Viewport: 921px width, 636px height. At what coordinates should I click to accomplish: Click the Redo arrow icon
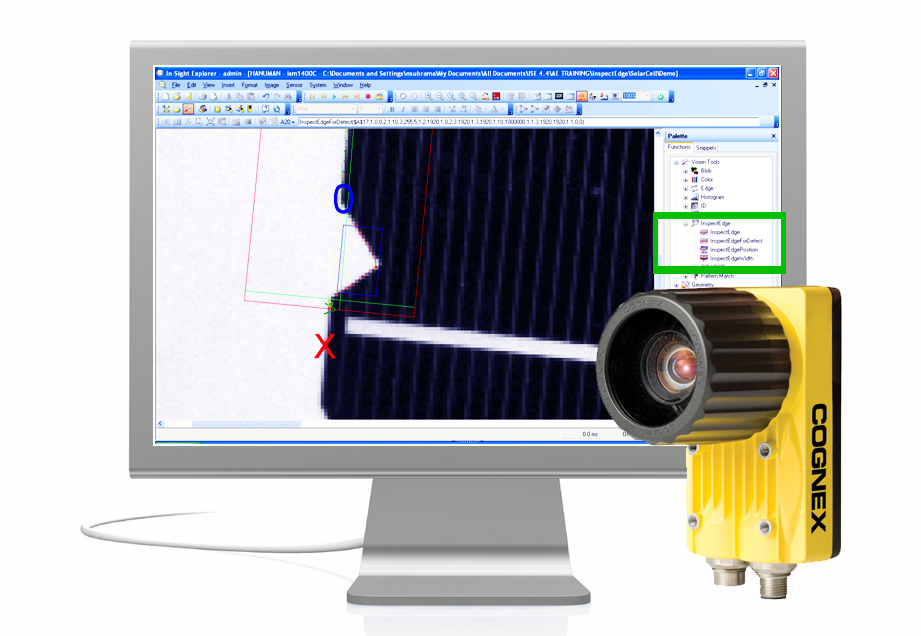pos(277,96)
